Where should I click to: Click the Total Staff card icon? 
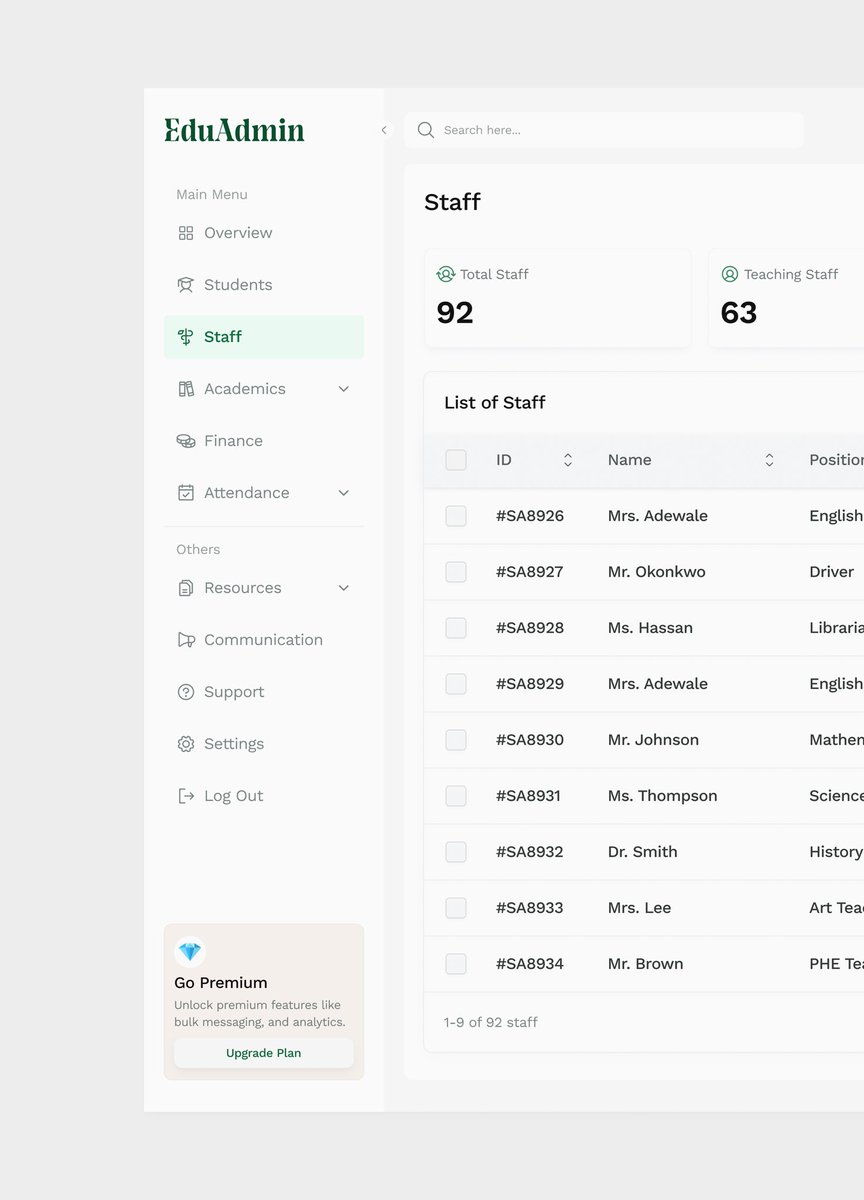point(446,274)
